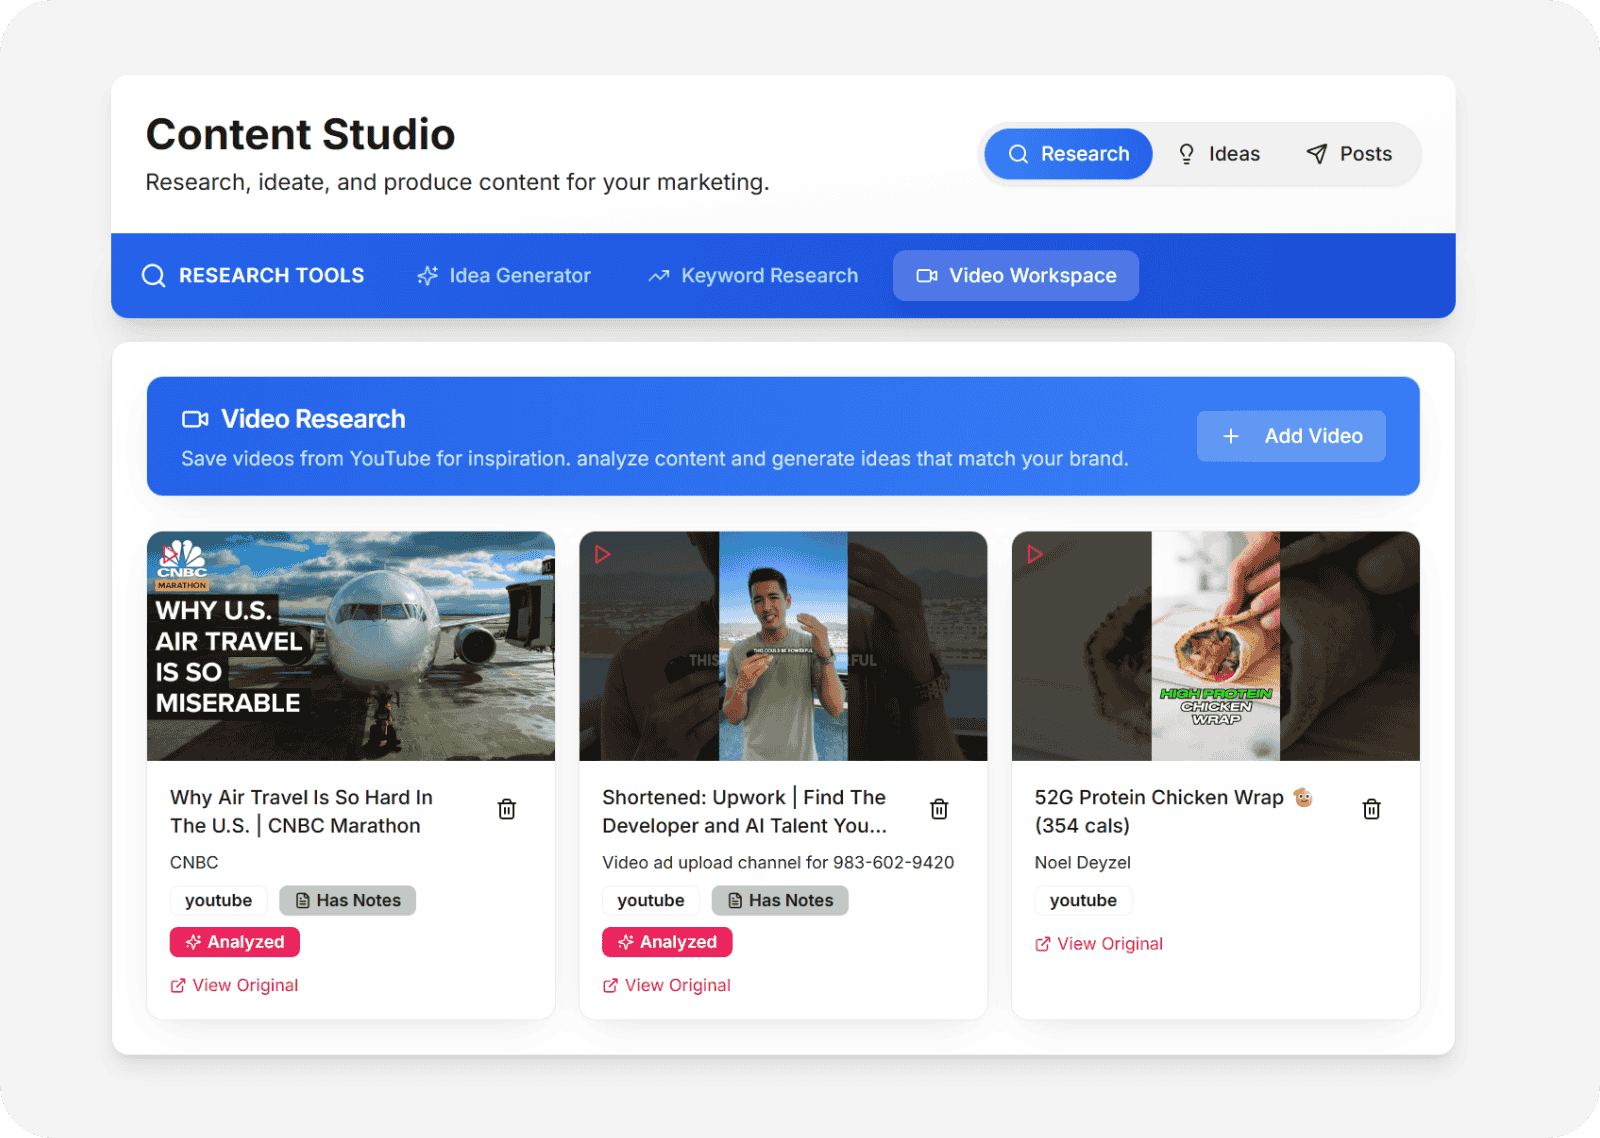Open the Idea Generator tool

(x=504, y=276)
